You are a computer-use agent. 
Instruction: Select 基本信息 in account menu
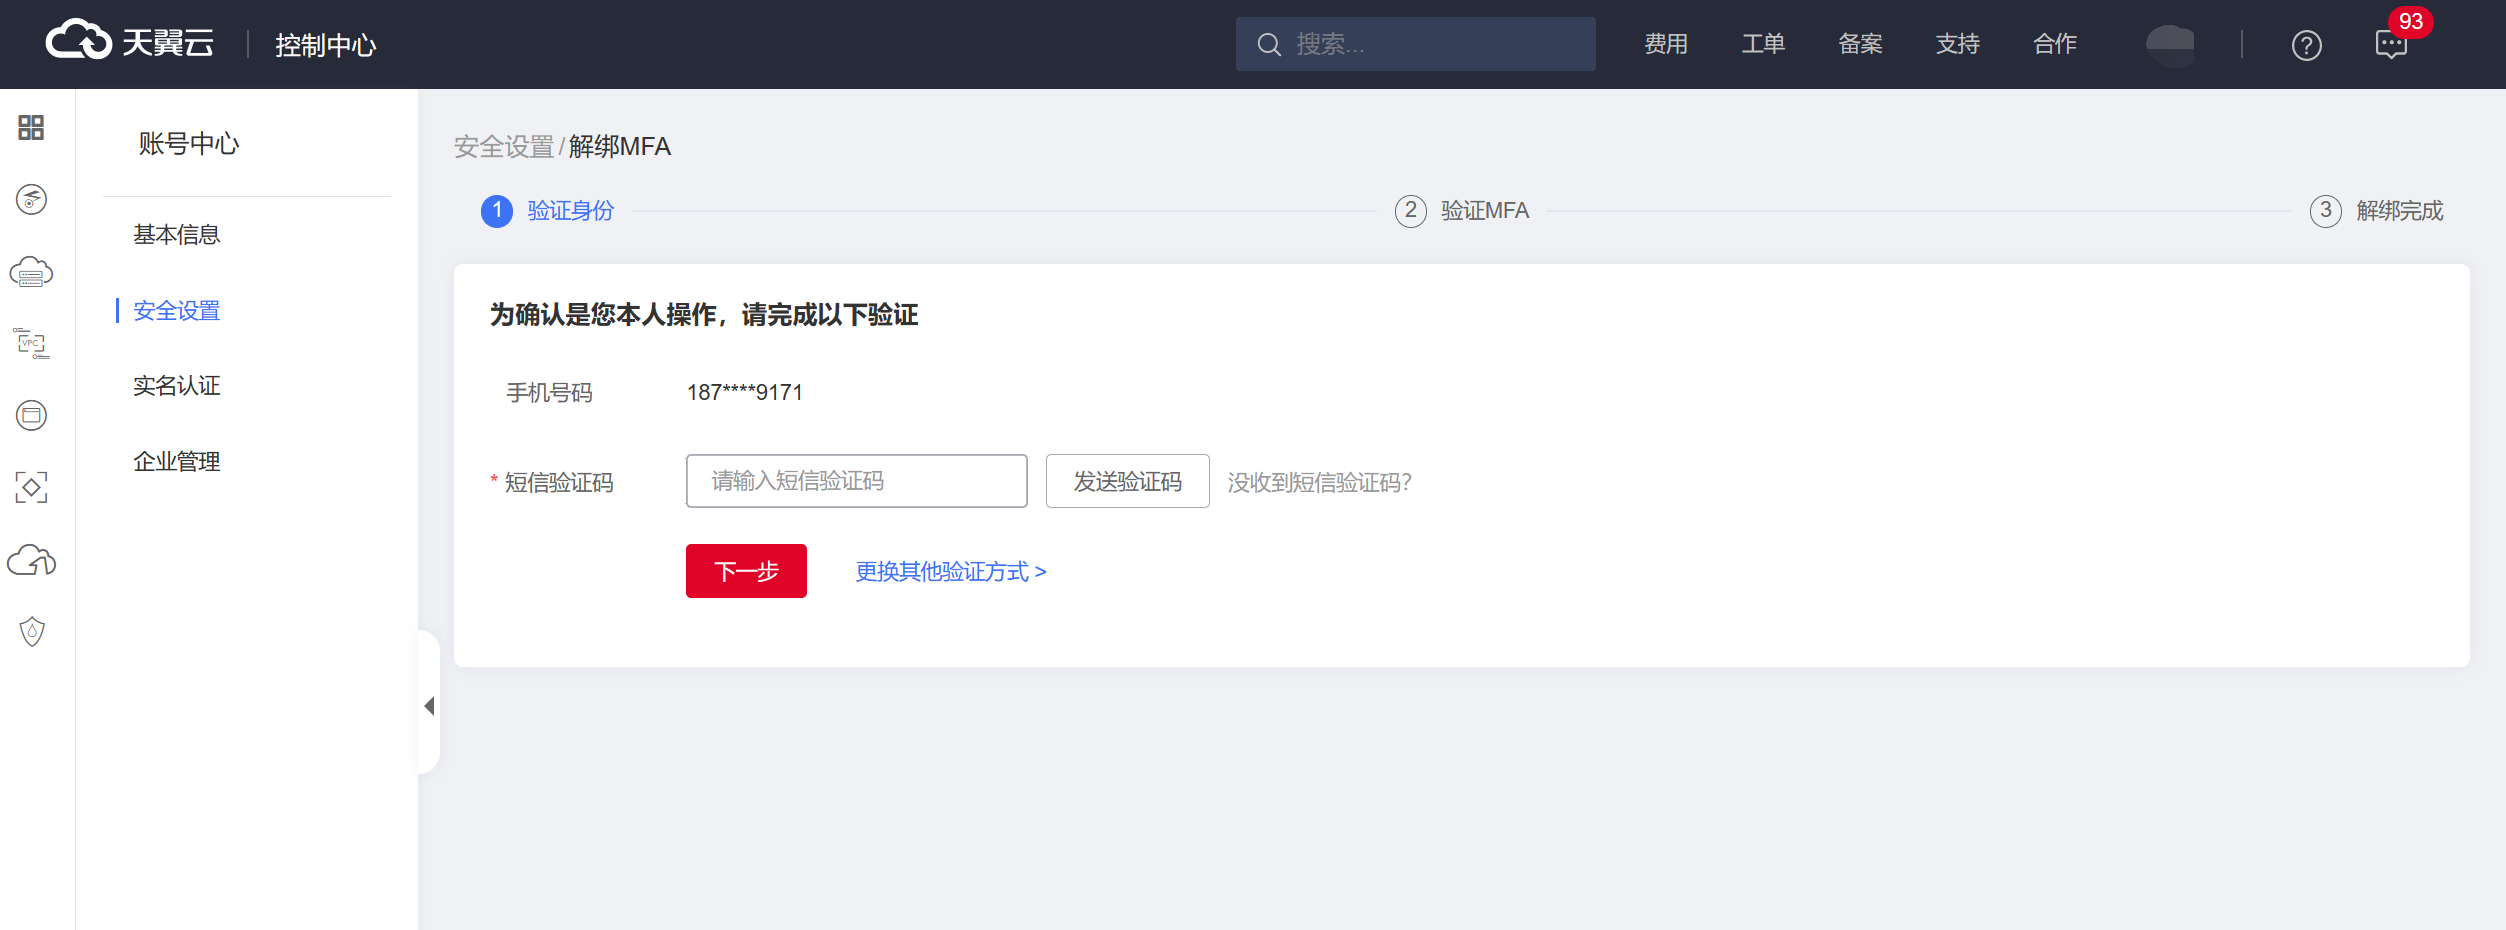[177, 235]
